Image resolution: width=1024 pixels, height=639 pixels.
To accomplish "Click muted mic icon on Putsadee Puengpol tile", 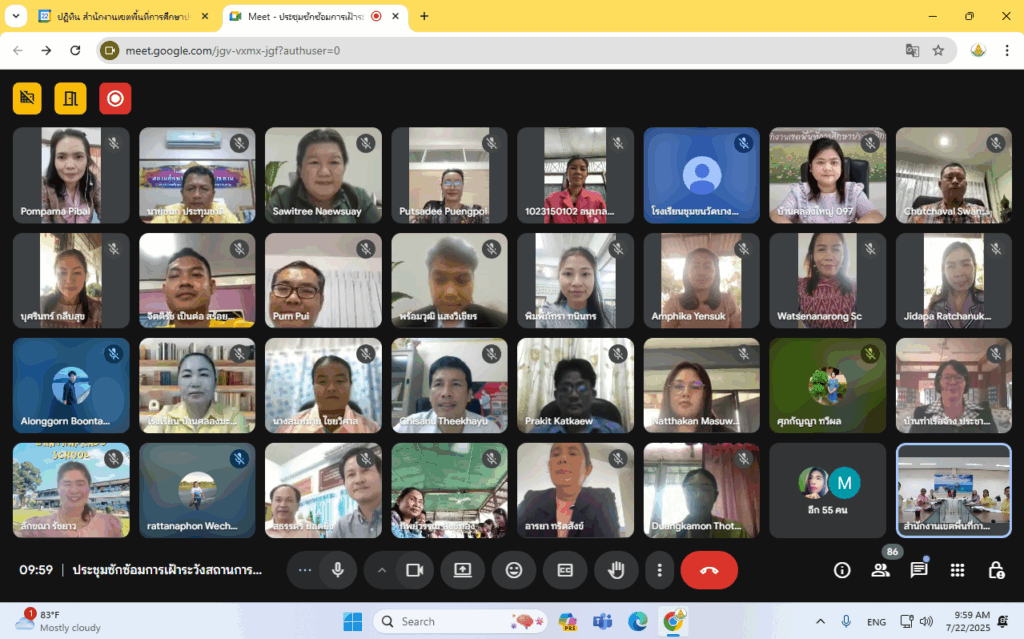I will pyautogui.click(x=492, y=143).
